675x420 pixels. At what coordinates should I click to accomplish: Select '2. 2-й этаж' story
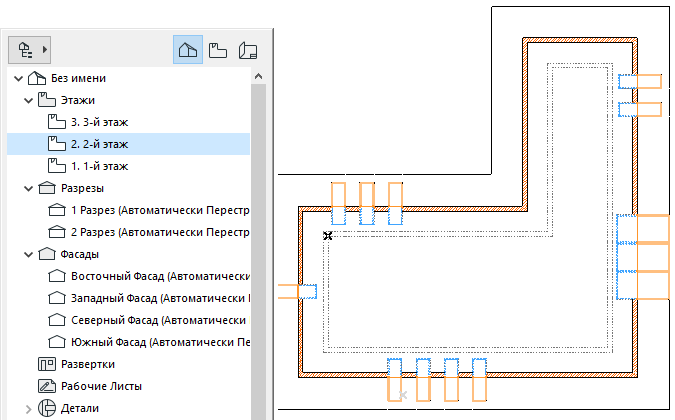pos(99,144)
